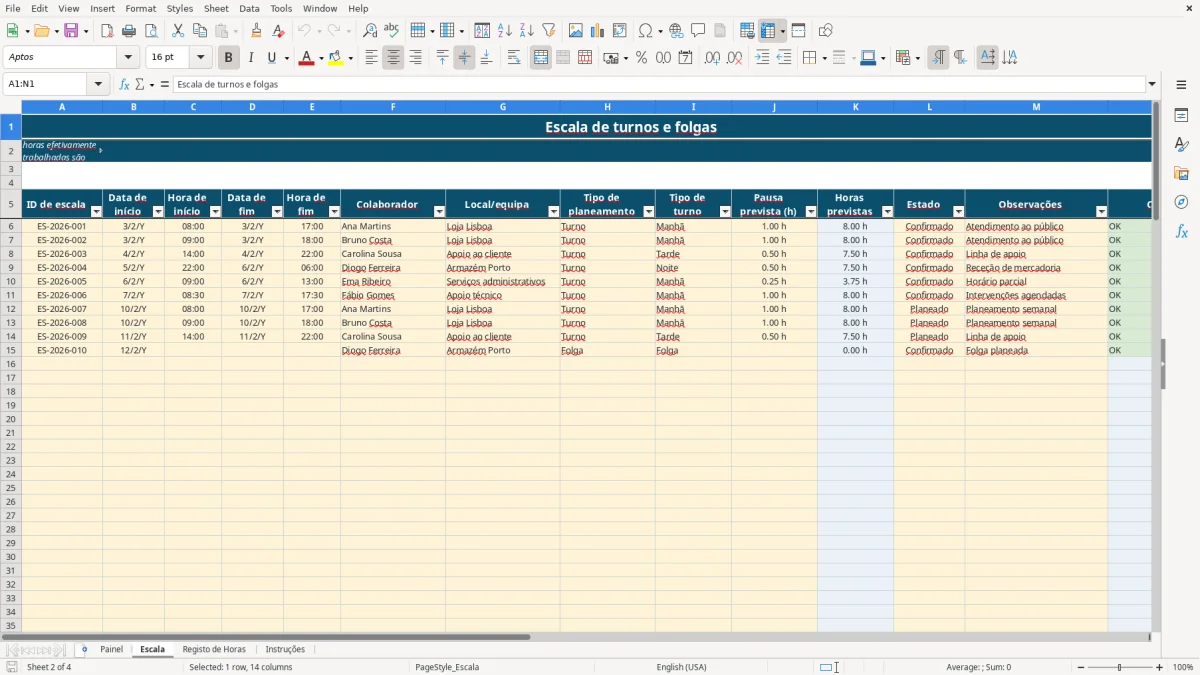The image size is (1200, 675).
Task: Click the English (USA) language status
Action: pos(681,667)
